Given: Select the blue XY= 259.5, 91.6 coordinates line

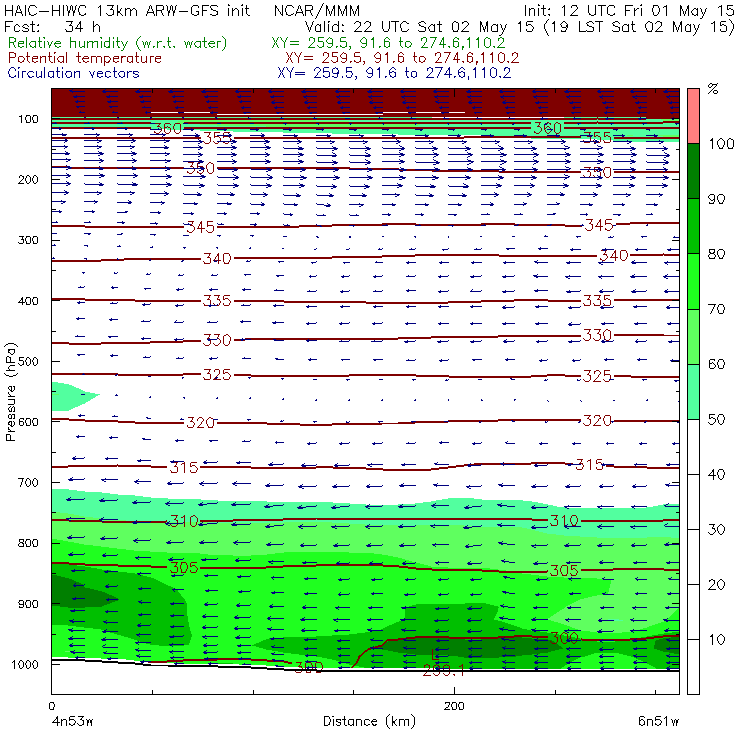Looking at the screenshot, I should [x=394, y=73].
